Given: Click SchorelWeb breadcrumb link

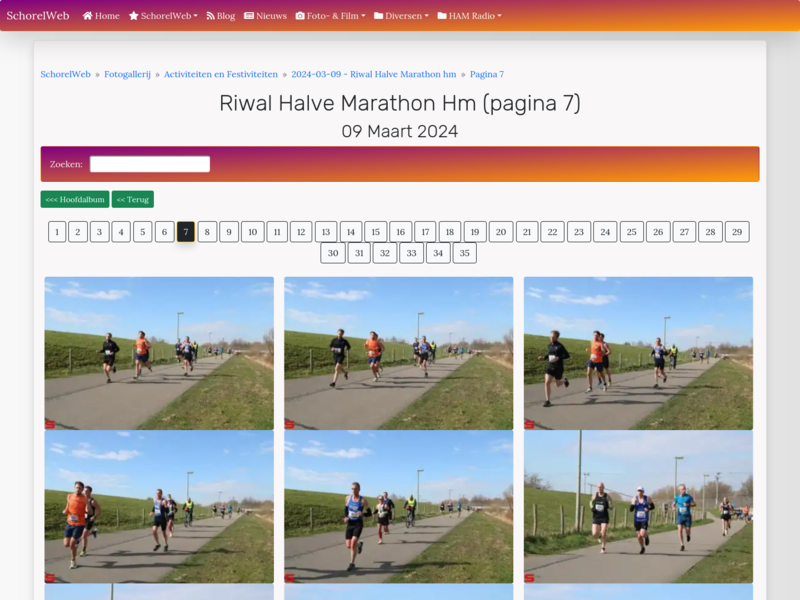Looking at the screenshot, I should click(x=65, y=74).
